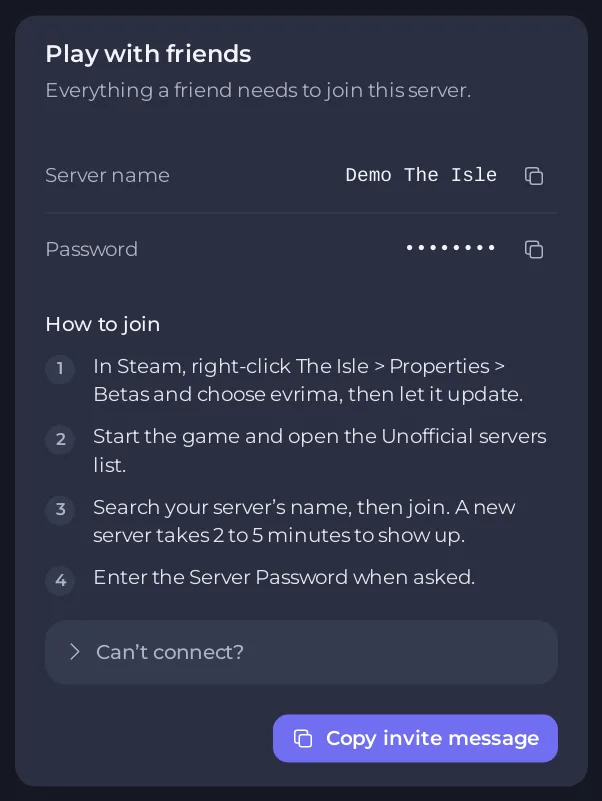
Task: Click step number 2 badge
Action: 60,439
